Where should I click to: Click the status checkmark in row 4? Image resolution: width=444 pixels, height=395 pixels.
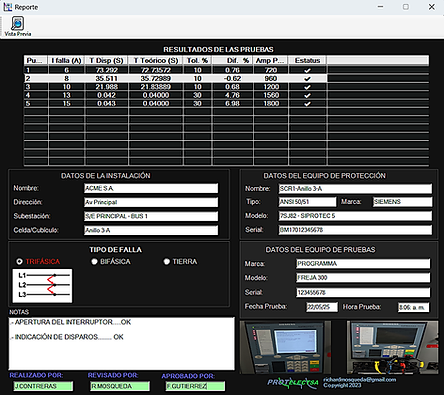point(307,95)
